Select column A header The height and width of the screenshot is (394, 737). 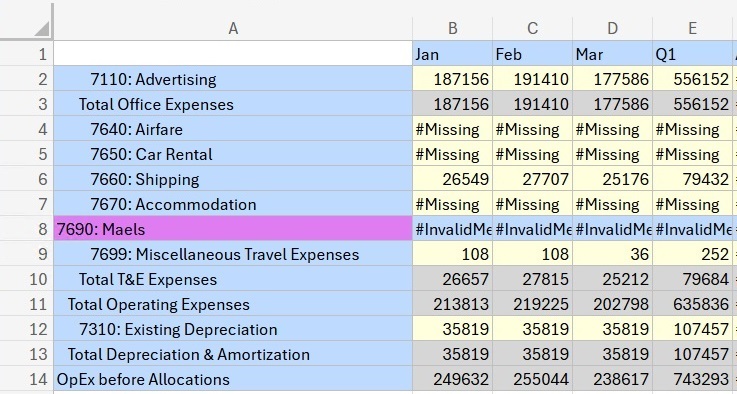click(233, 28)
